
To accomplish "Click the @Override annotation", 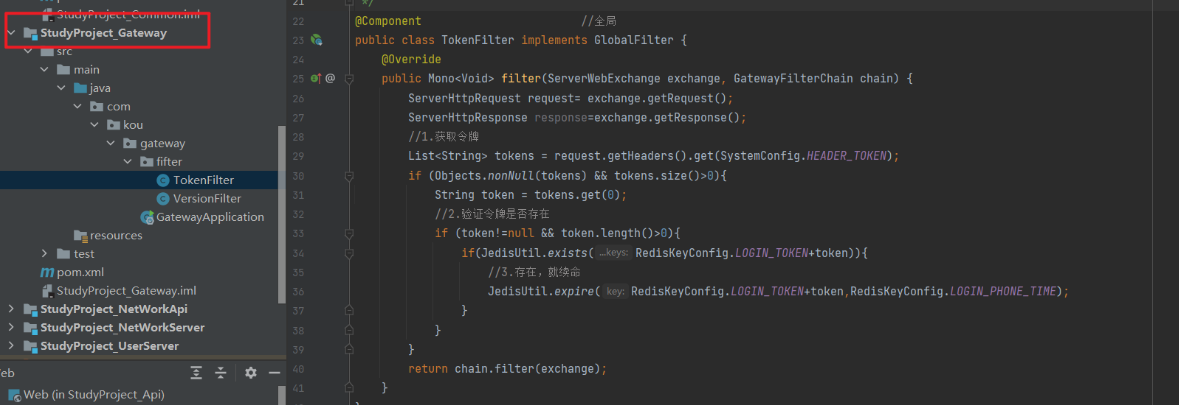I will [x=411, y=59].
